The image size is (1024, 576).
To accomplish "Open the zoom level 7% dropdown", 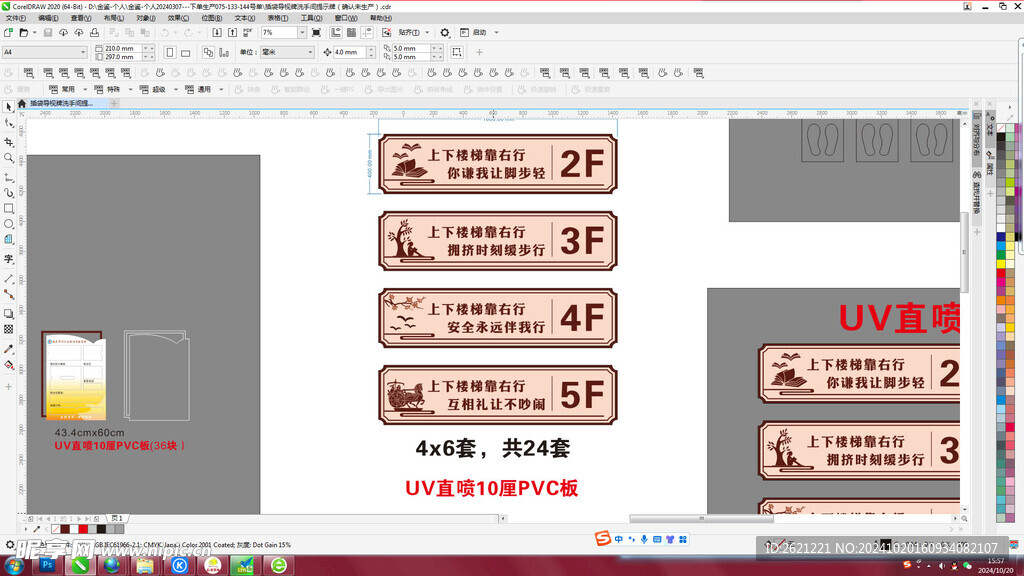I will (302, 32).
